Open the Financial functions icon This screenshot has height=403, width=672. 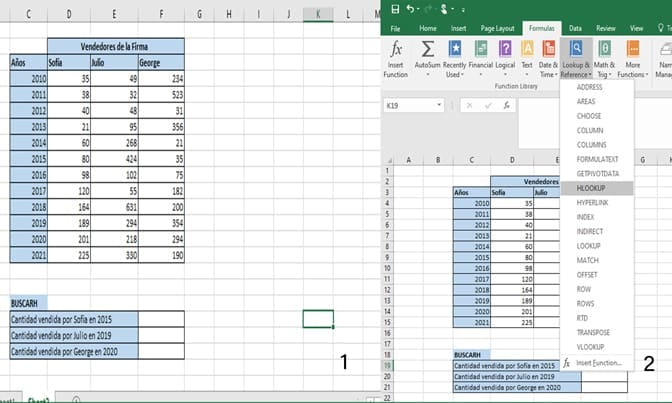(x=481, y=49)
